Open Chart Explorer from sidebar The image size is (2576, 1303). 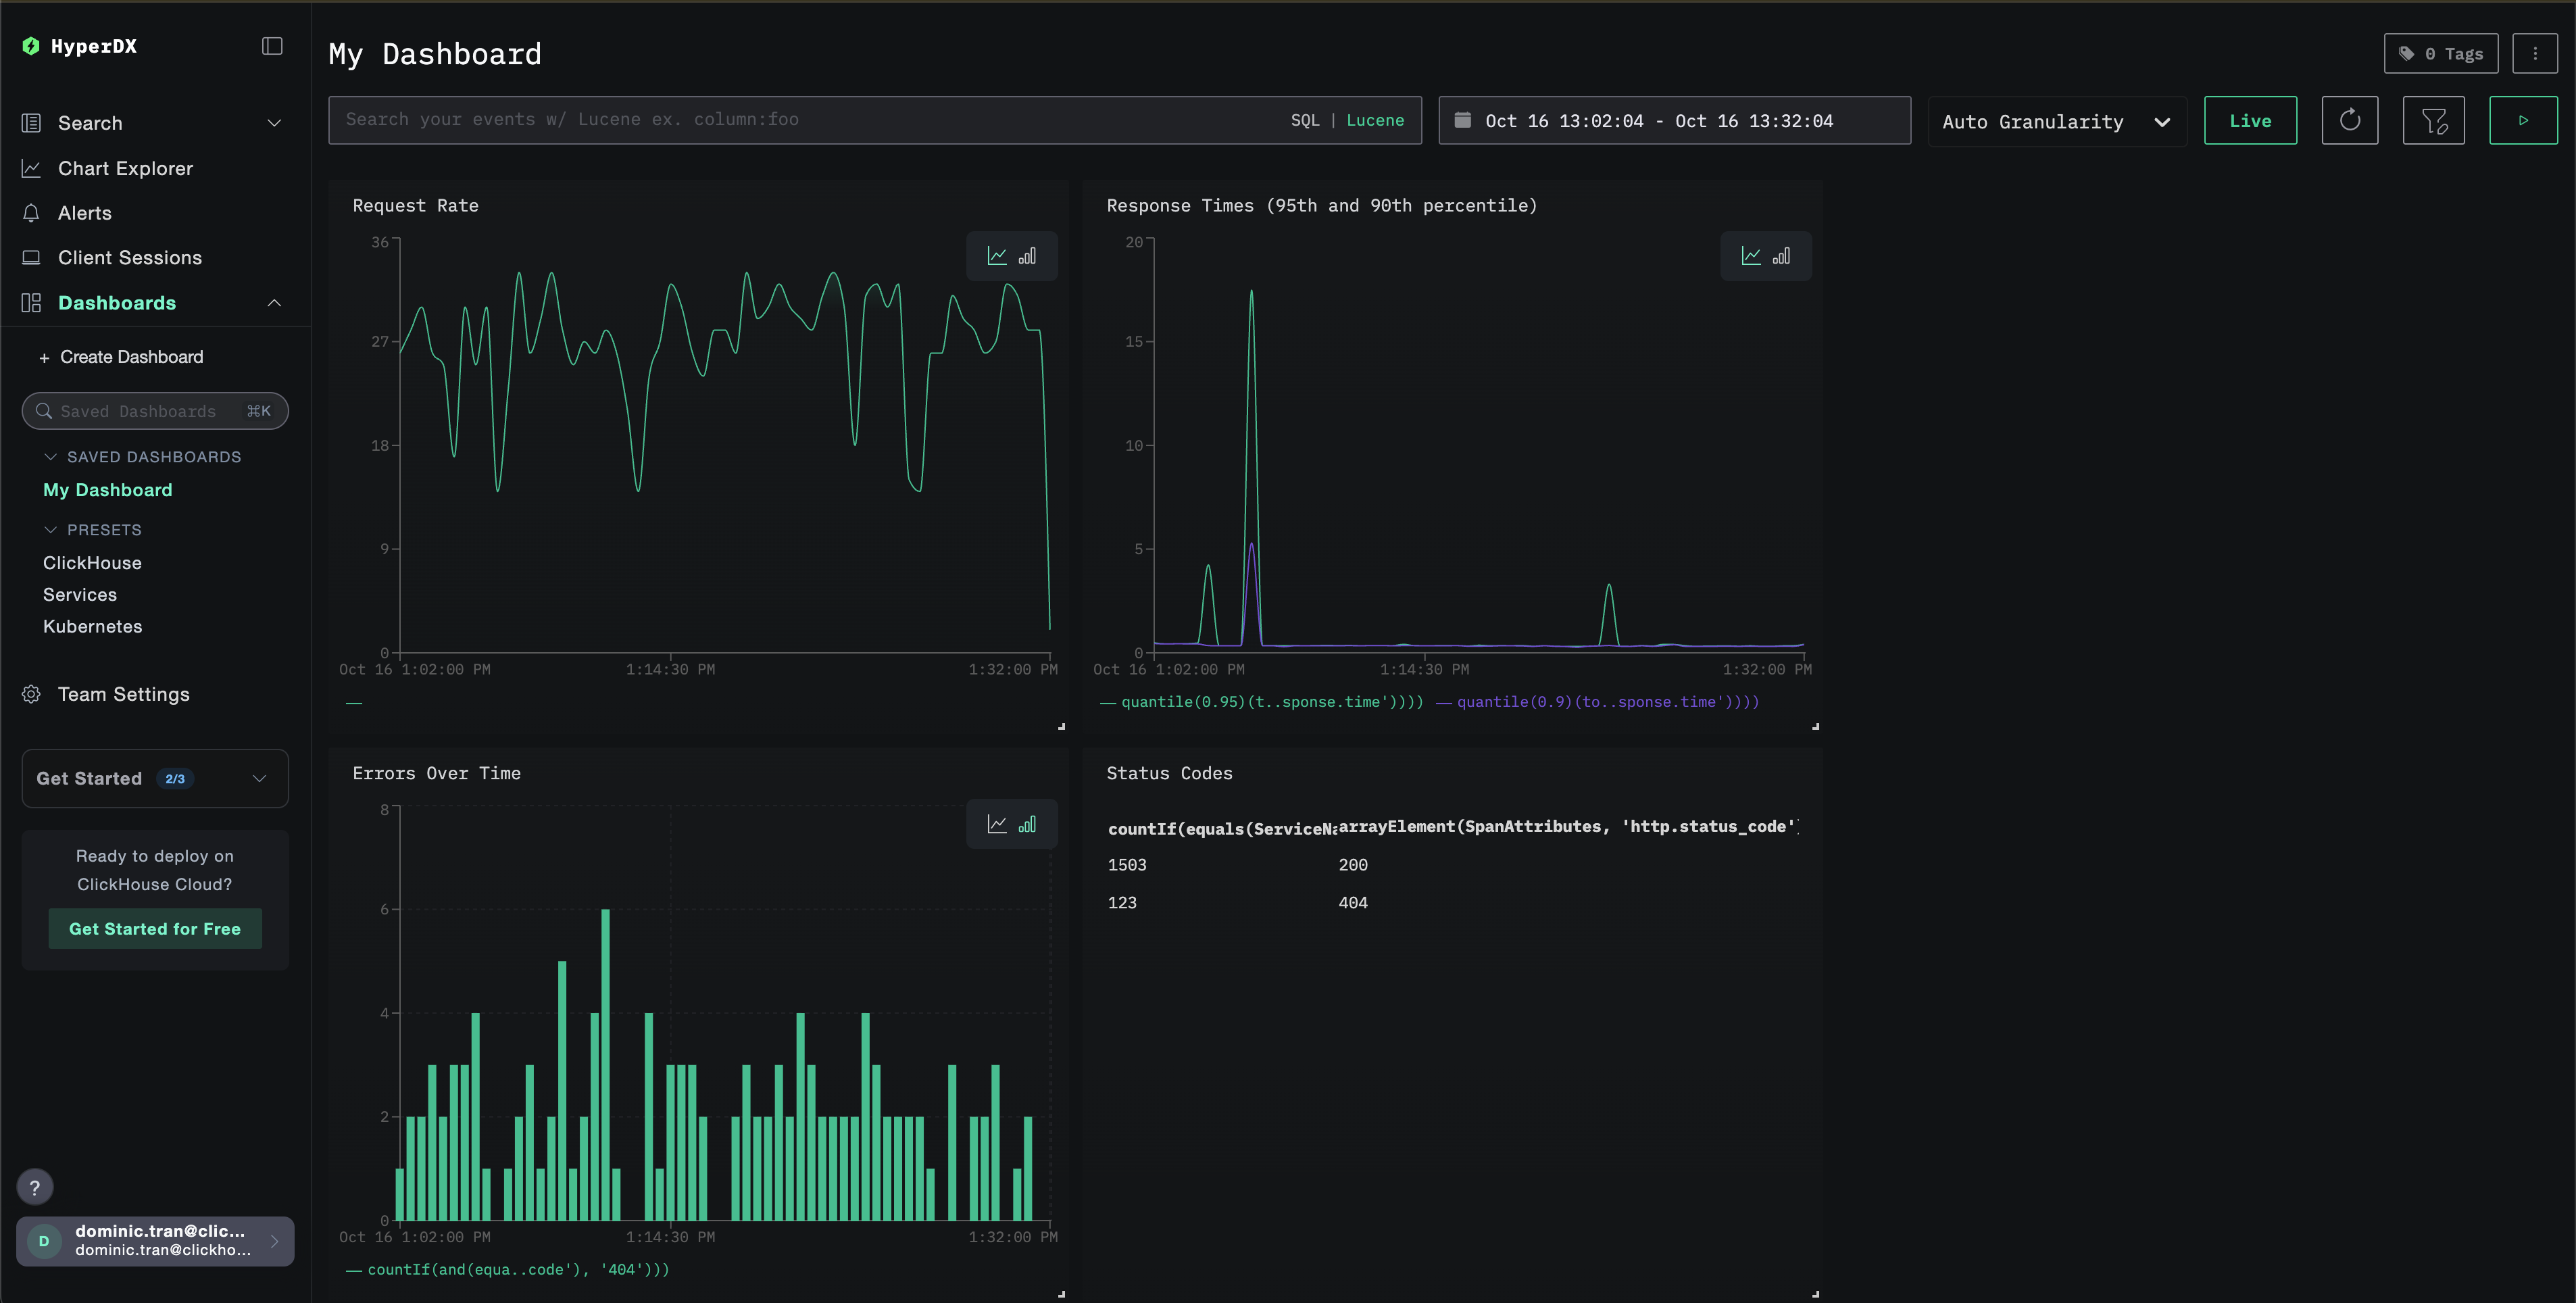pos(125,169)
